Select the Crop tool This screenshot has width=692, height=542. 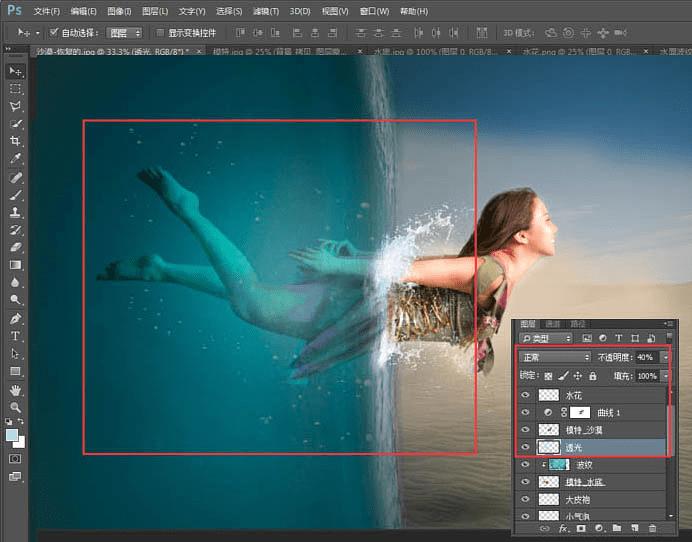[16, 141]
